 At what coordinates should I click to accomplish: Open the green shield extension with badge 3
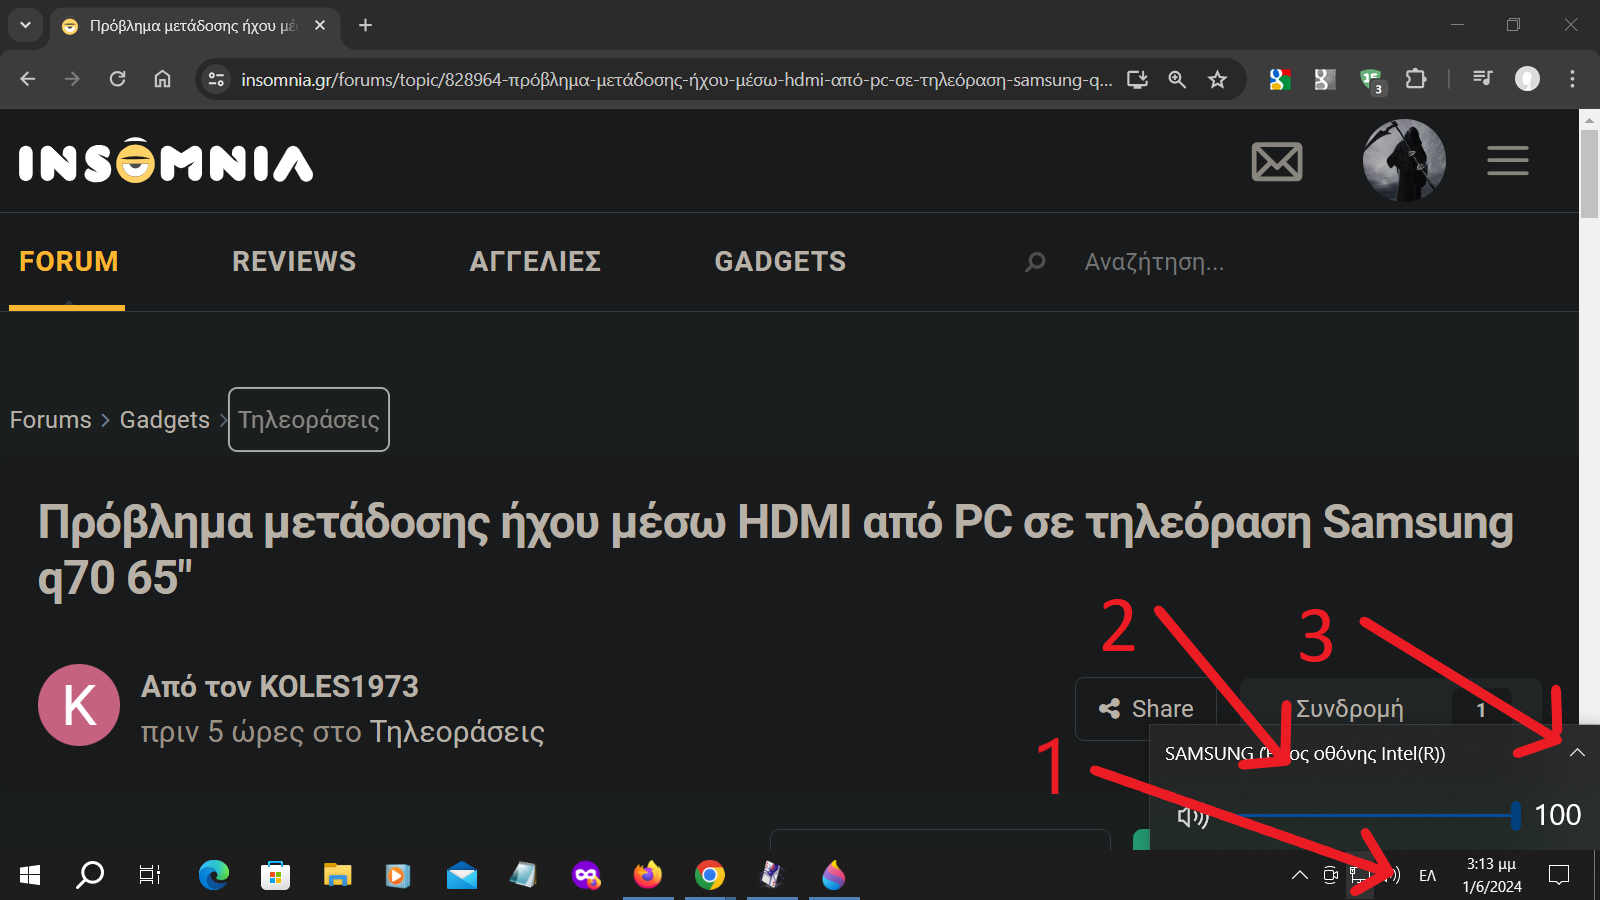click(x=1371, y=80)
